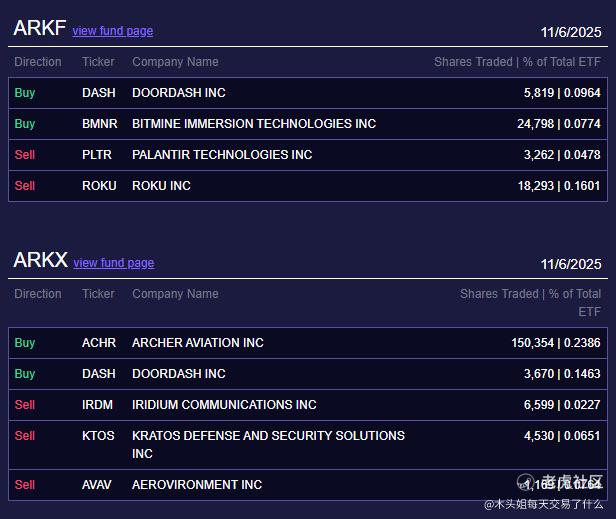
Task: Open the ARKF view fund page link
Action: pos(113,31)
